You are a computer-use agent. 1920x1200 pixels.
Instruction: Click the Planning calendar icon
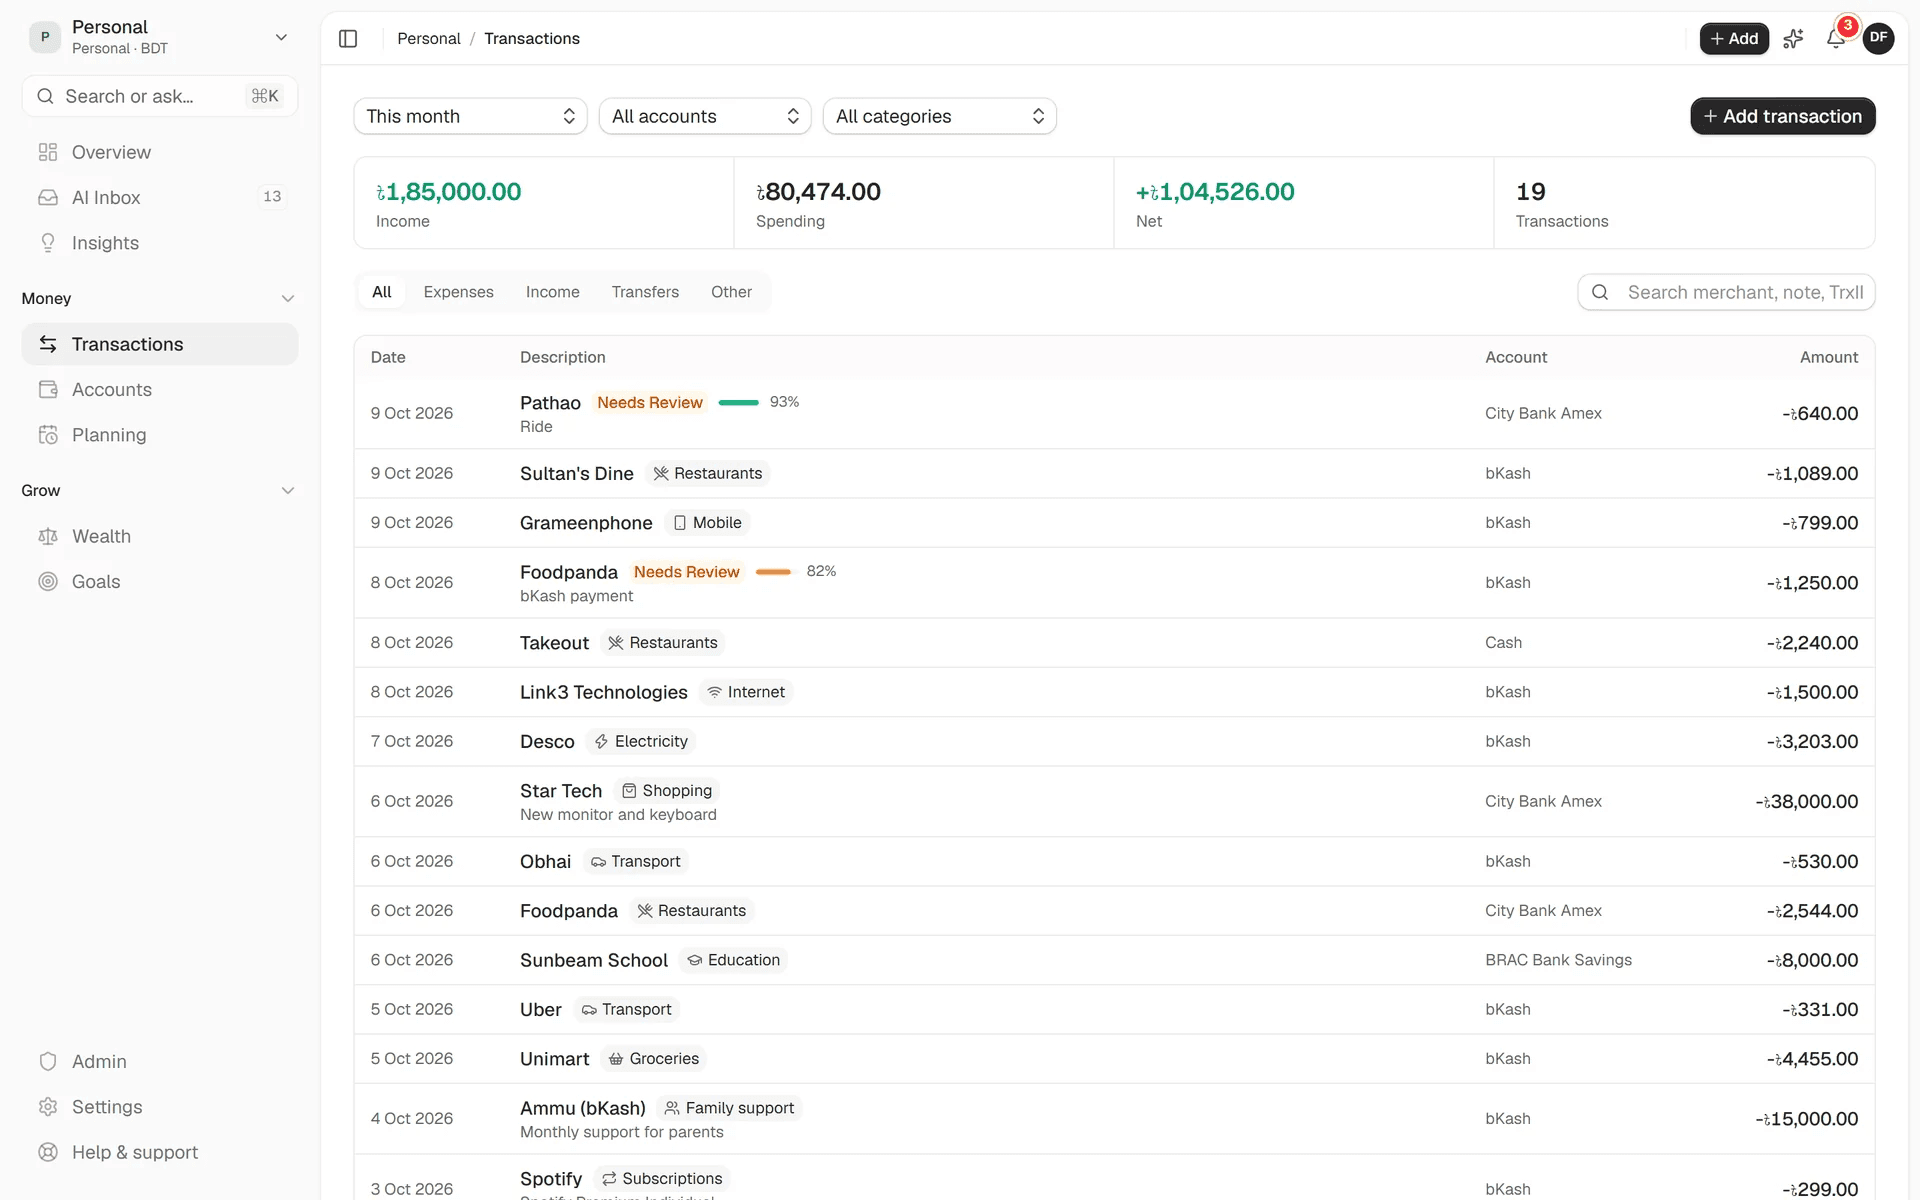click(48, 435)
